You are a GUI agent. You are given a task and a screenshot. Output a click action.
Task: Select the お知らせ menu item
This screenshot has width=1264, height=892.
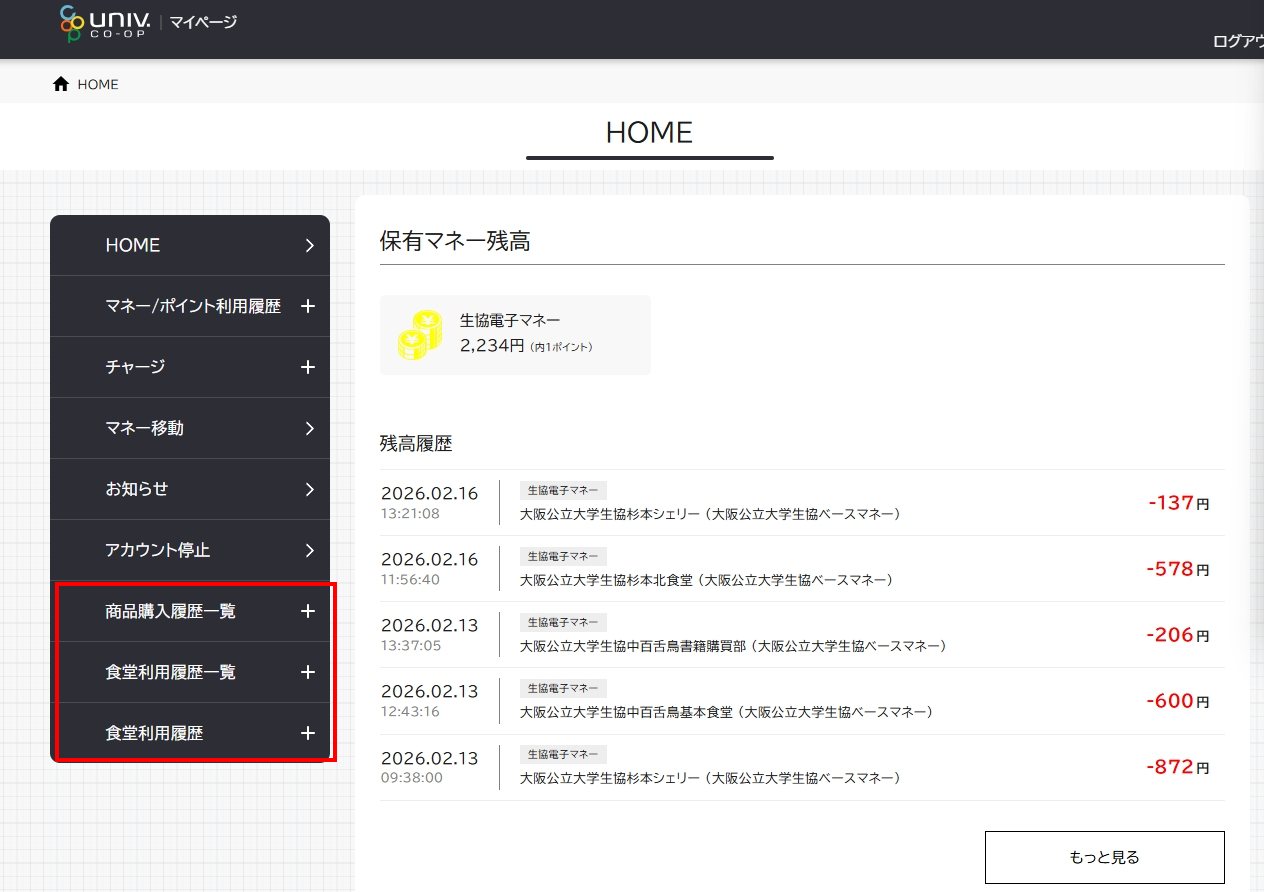[x=137, y=489]
